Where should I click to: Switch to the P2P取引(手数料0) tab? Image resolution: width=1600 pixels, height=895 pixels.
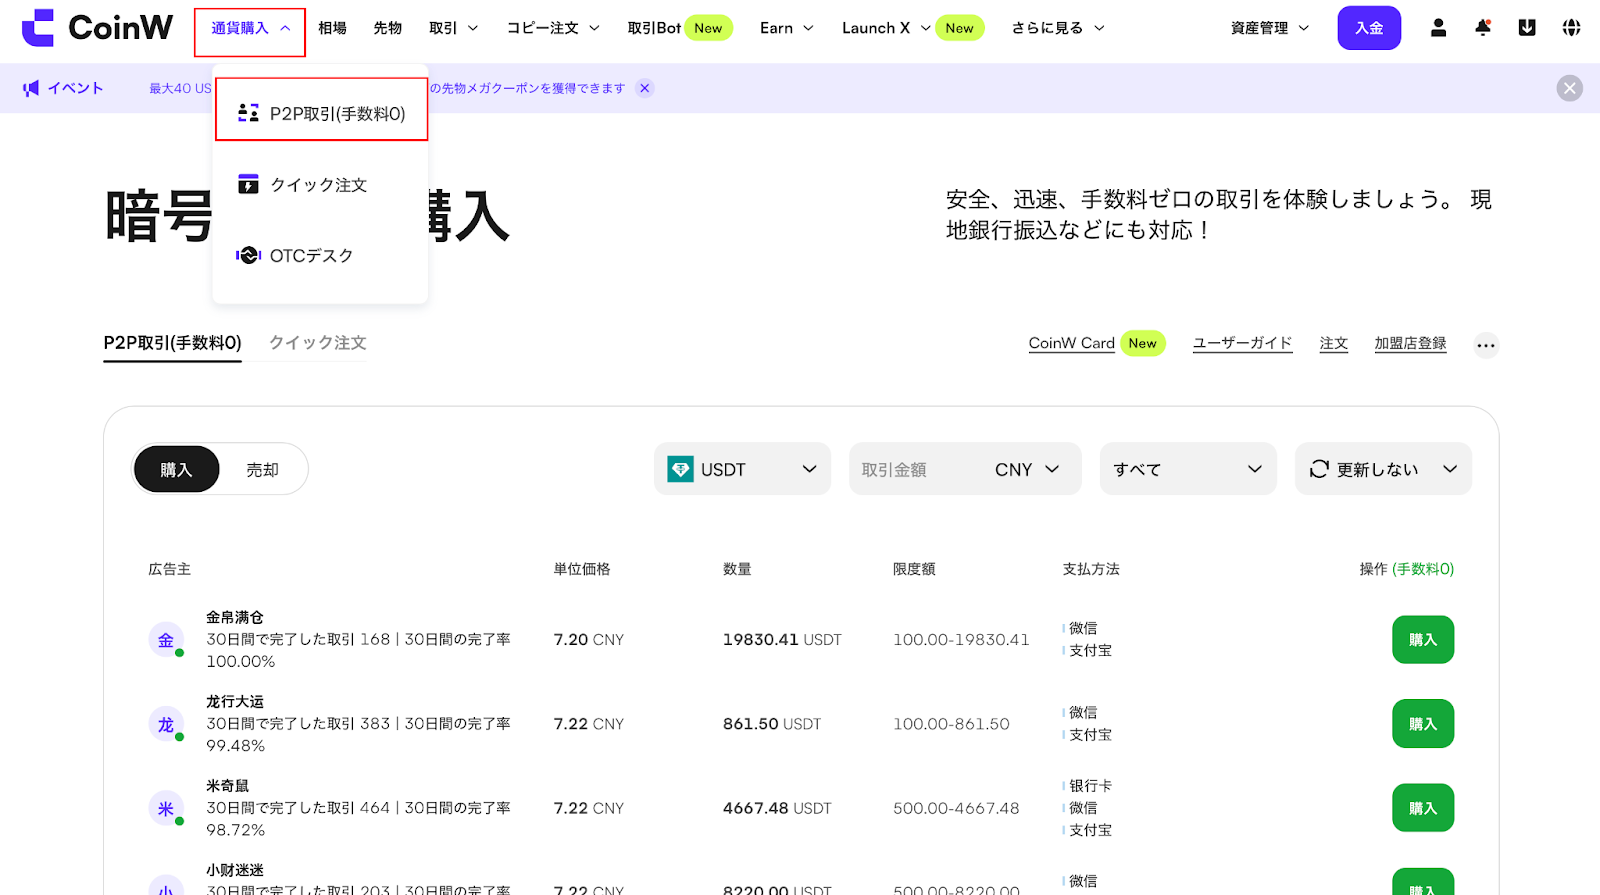coord(172,343)
